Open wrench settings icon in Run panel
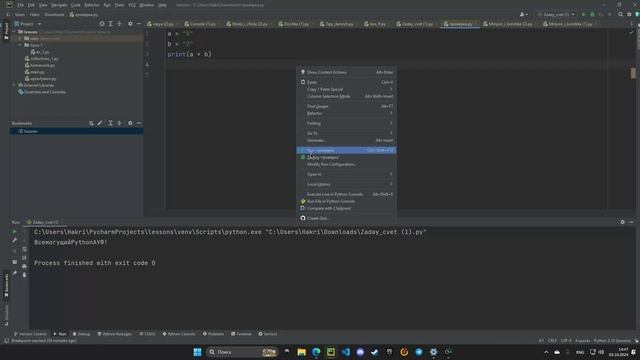640x360 pixels. [x=15, y=240]
